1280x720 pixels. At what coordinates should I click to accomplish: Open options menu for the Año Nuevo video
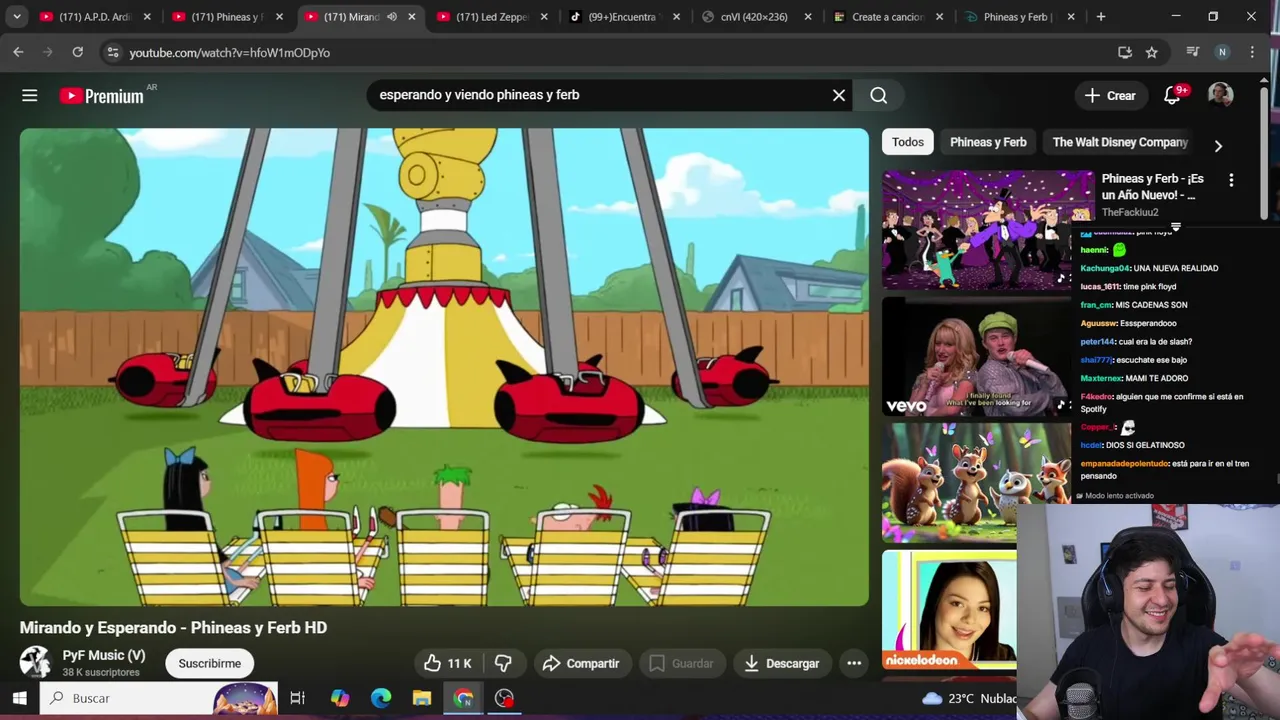(1231, 180)
